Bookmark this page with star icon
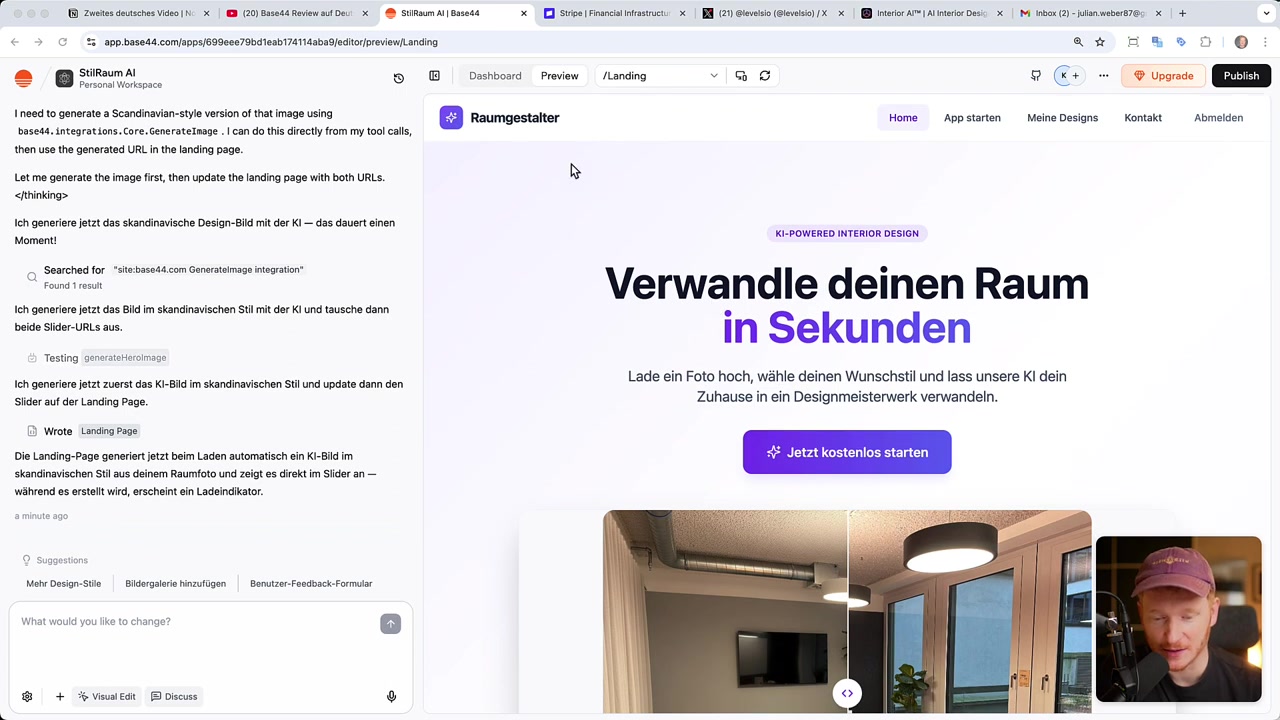This screenshot has width=1280, height=720. coord(1100,42)
